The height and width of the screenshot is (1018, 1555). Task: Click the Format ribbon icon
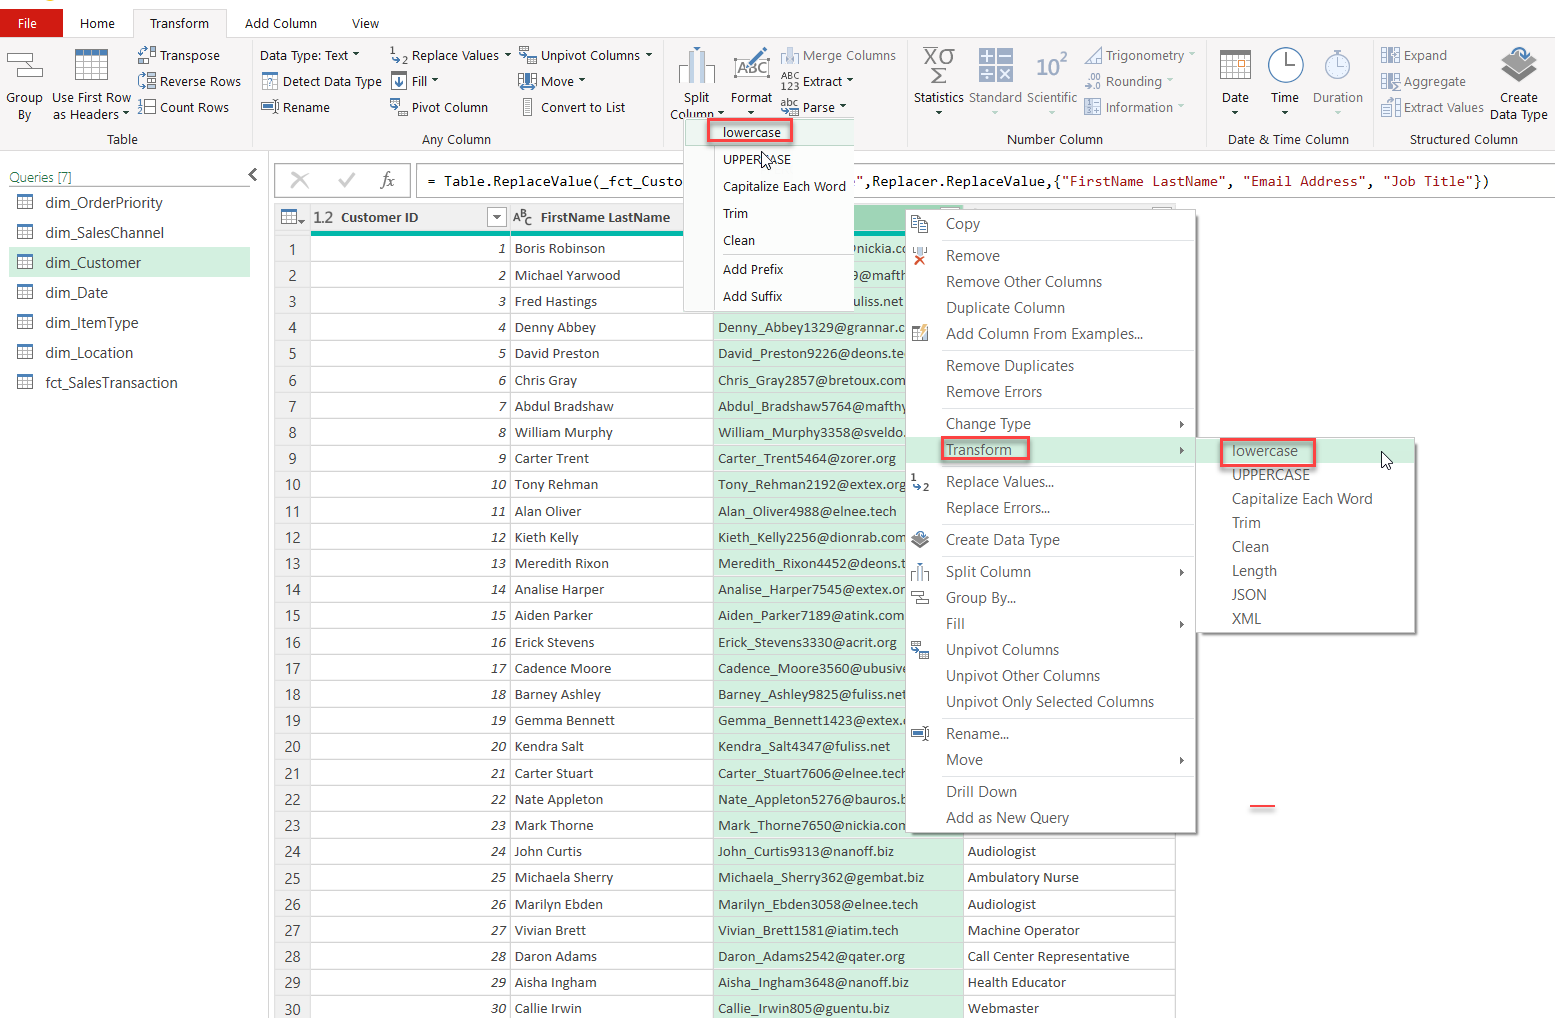(x=751, y=66)
